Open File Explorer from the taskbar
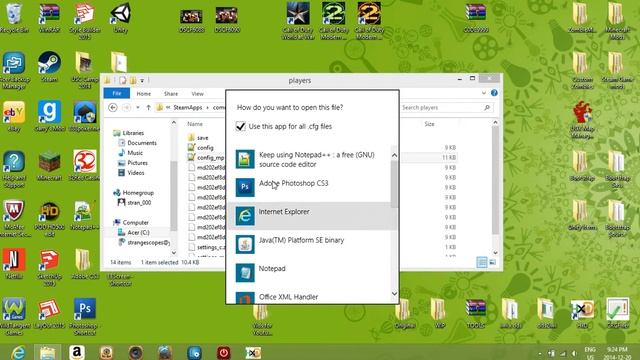Image resolution: width=640 pixels, height=360 pixels. point(47,352)
